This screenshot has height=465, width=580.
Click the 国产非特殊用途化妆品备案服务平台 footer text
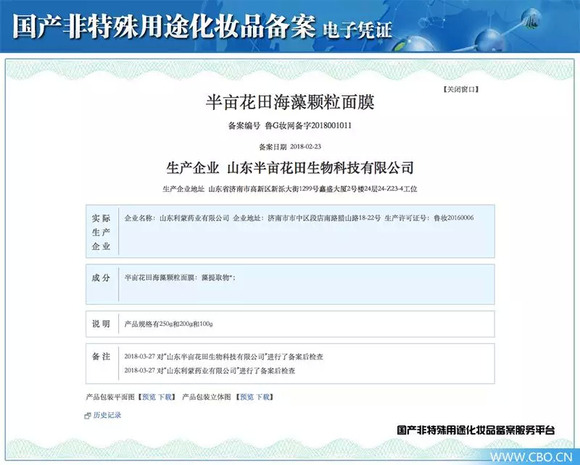476,430
